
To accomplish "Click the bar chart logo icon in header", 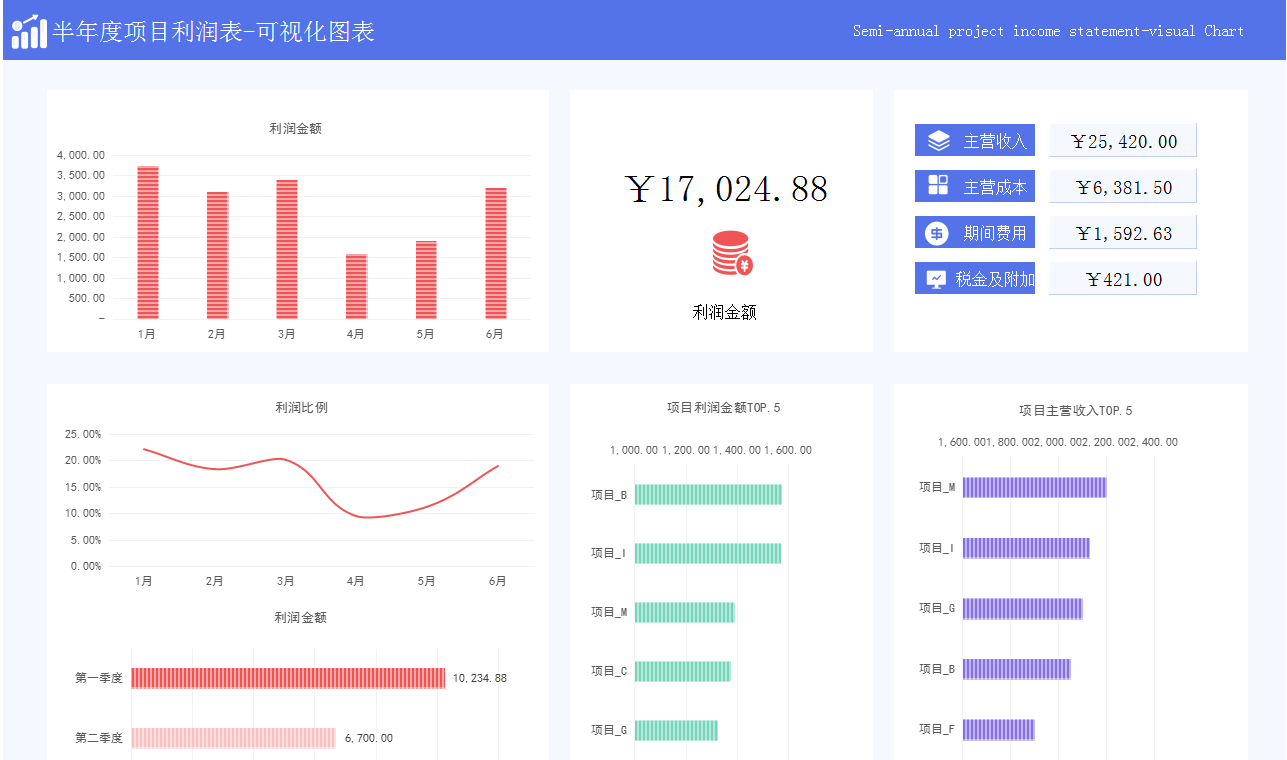I will pos(29,31).
